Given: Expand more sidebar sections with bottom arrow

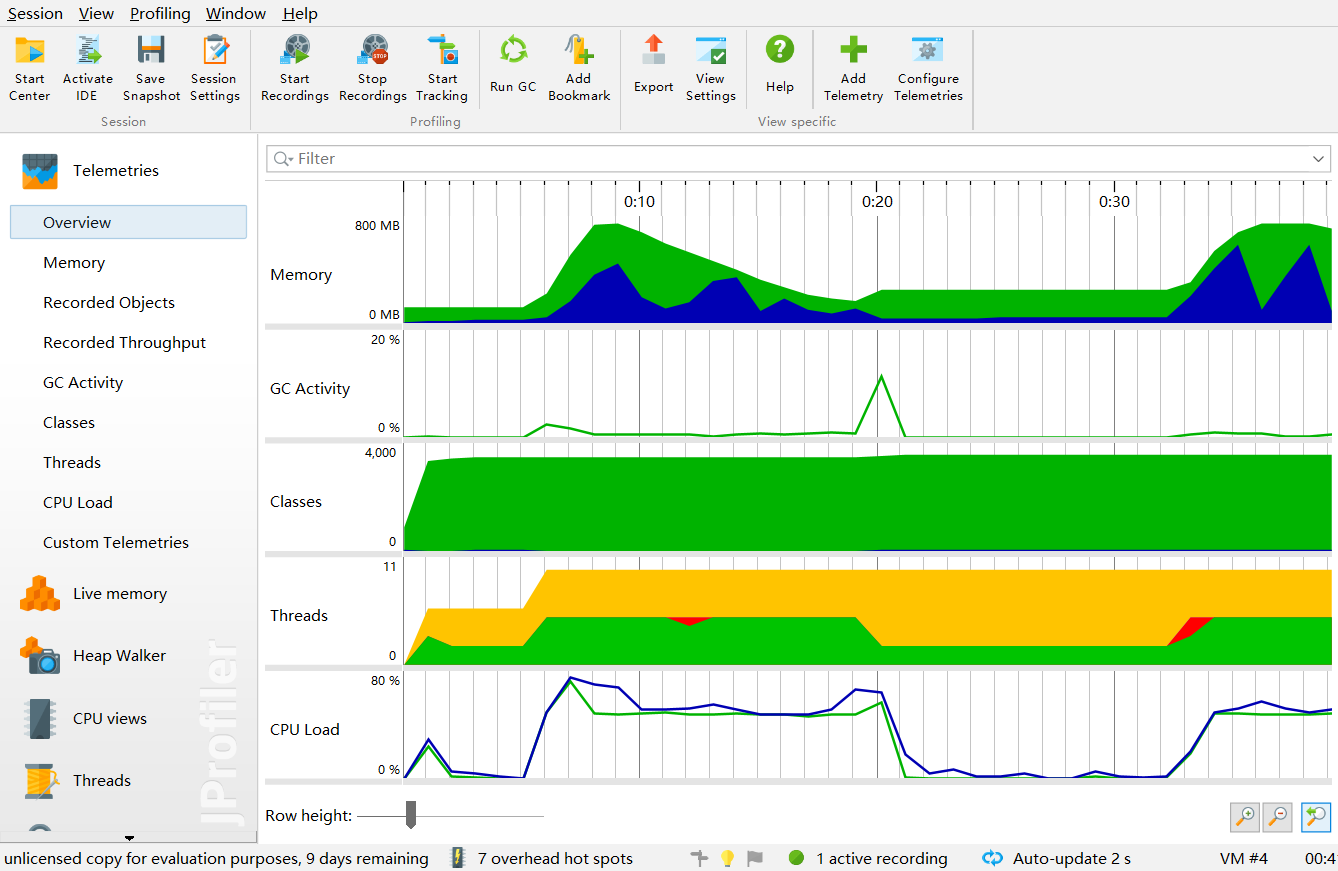Looking at the screenshot, I should click(129, 837).
